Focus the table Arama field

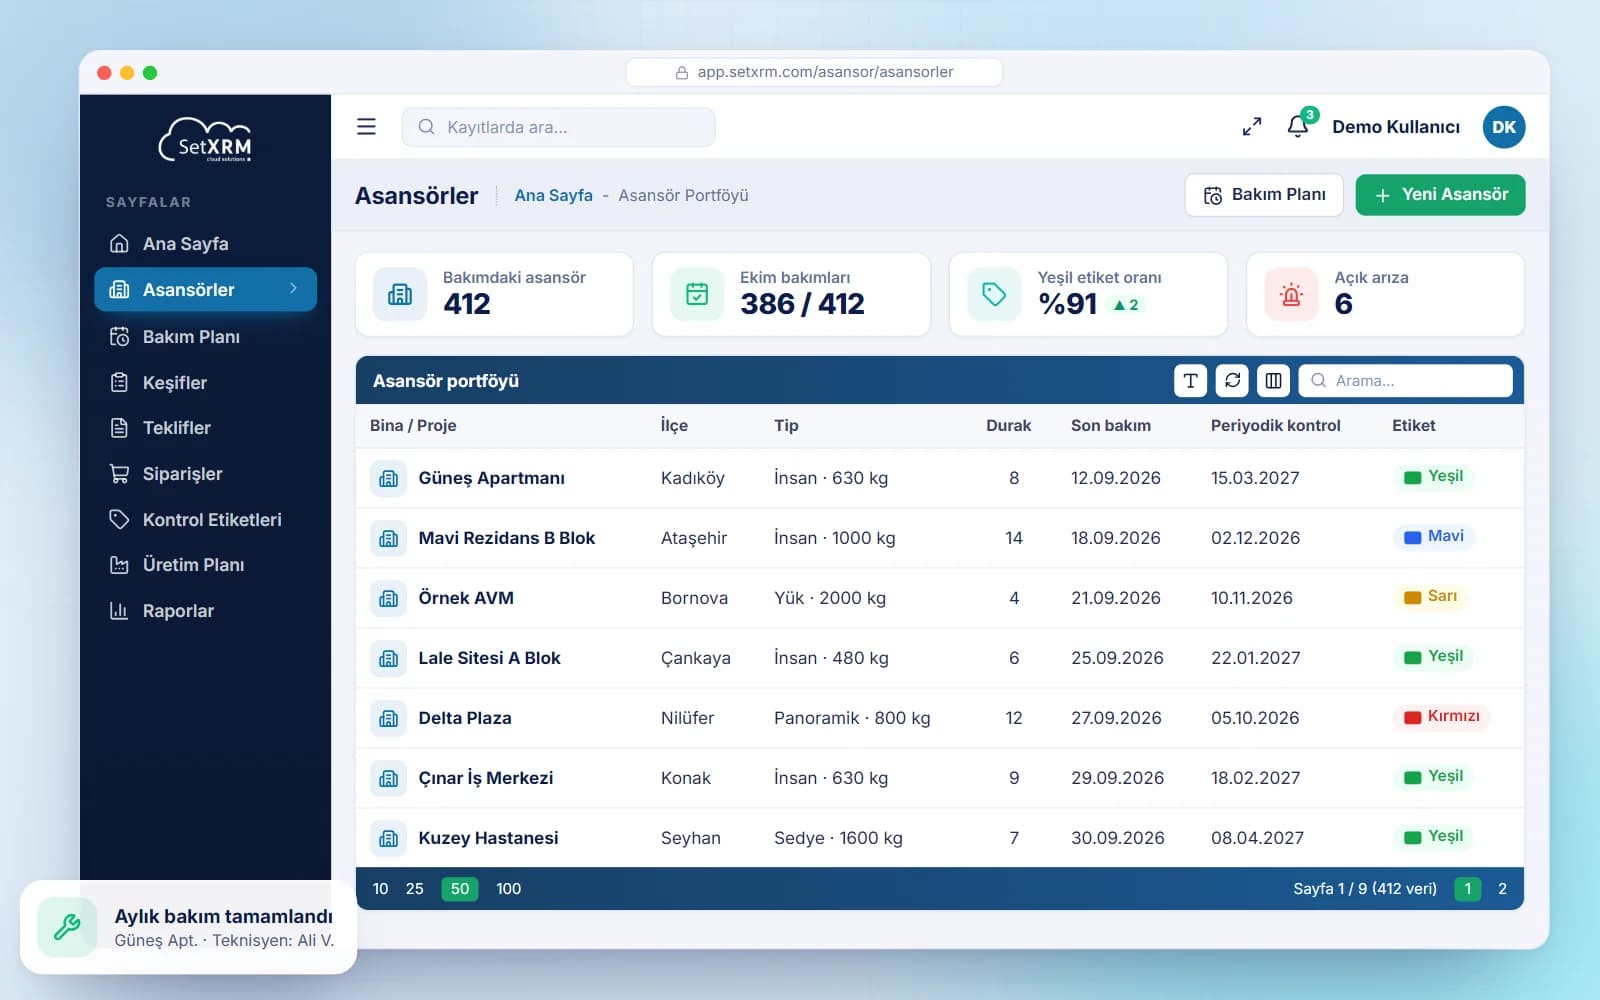coord(1405,381)
